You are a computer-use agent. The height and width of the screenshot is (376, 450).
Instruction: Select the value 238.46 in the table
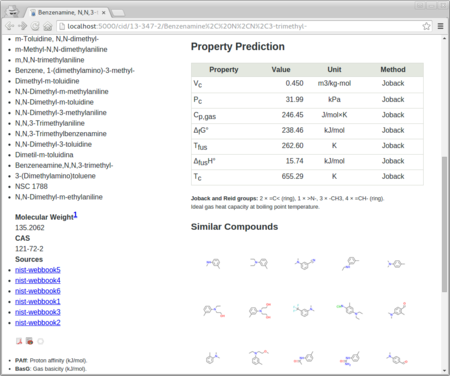tap(292, 130)
